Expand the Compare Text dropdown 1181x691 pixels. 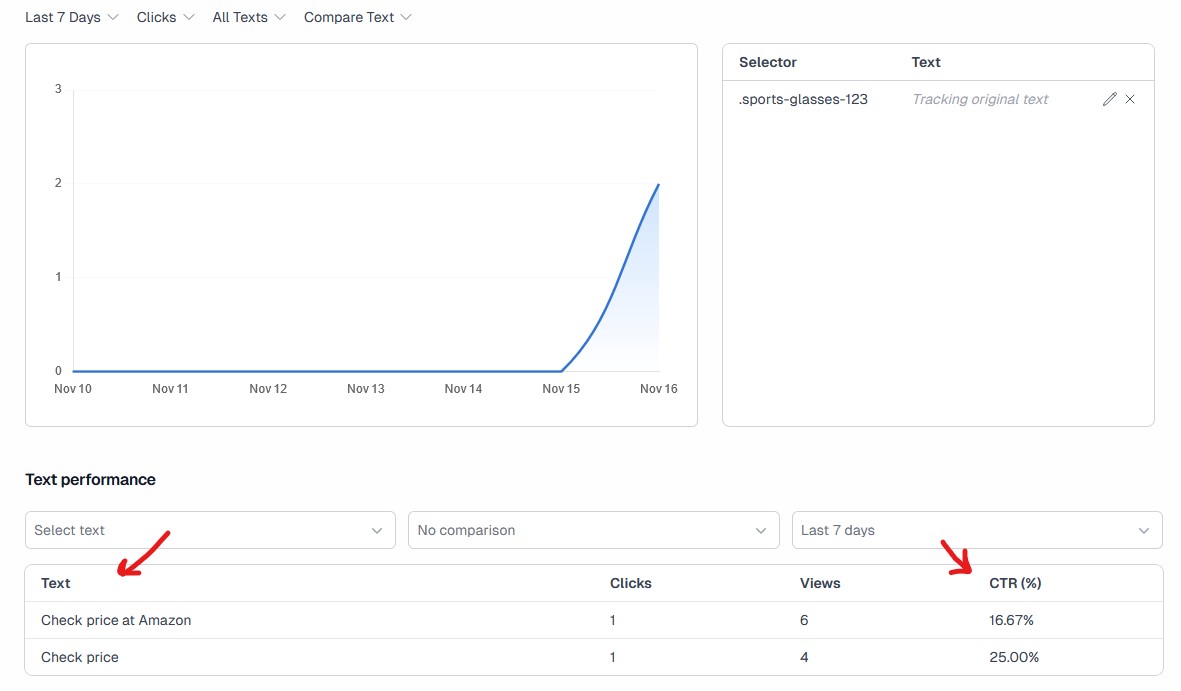coord(357,17)
